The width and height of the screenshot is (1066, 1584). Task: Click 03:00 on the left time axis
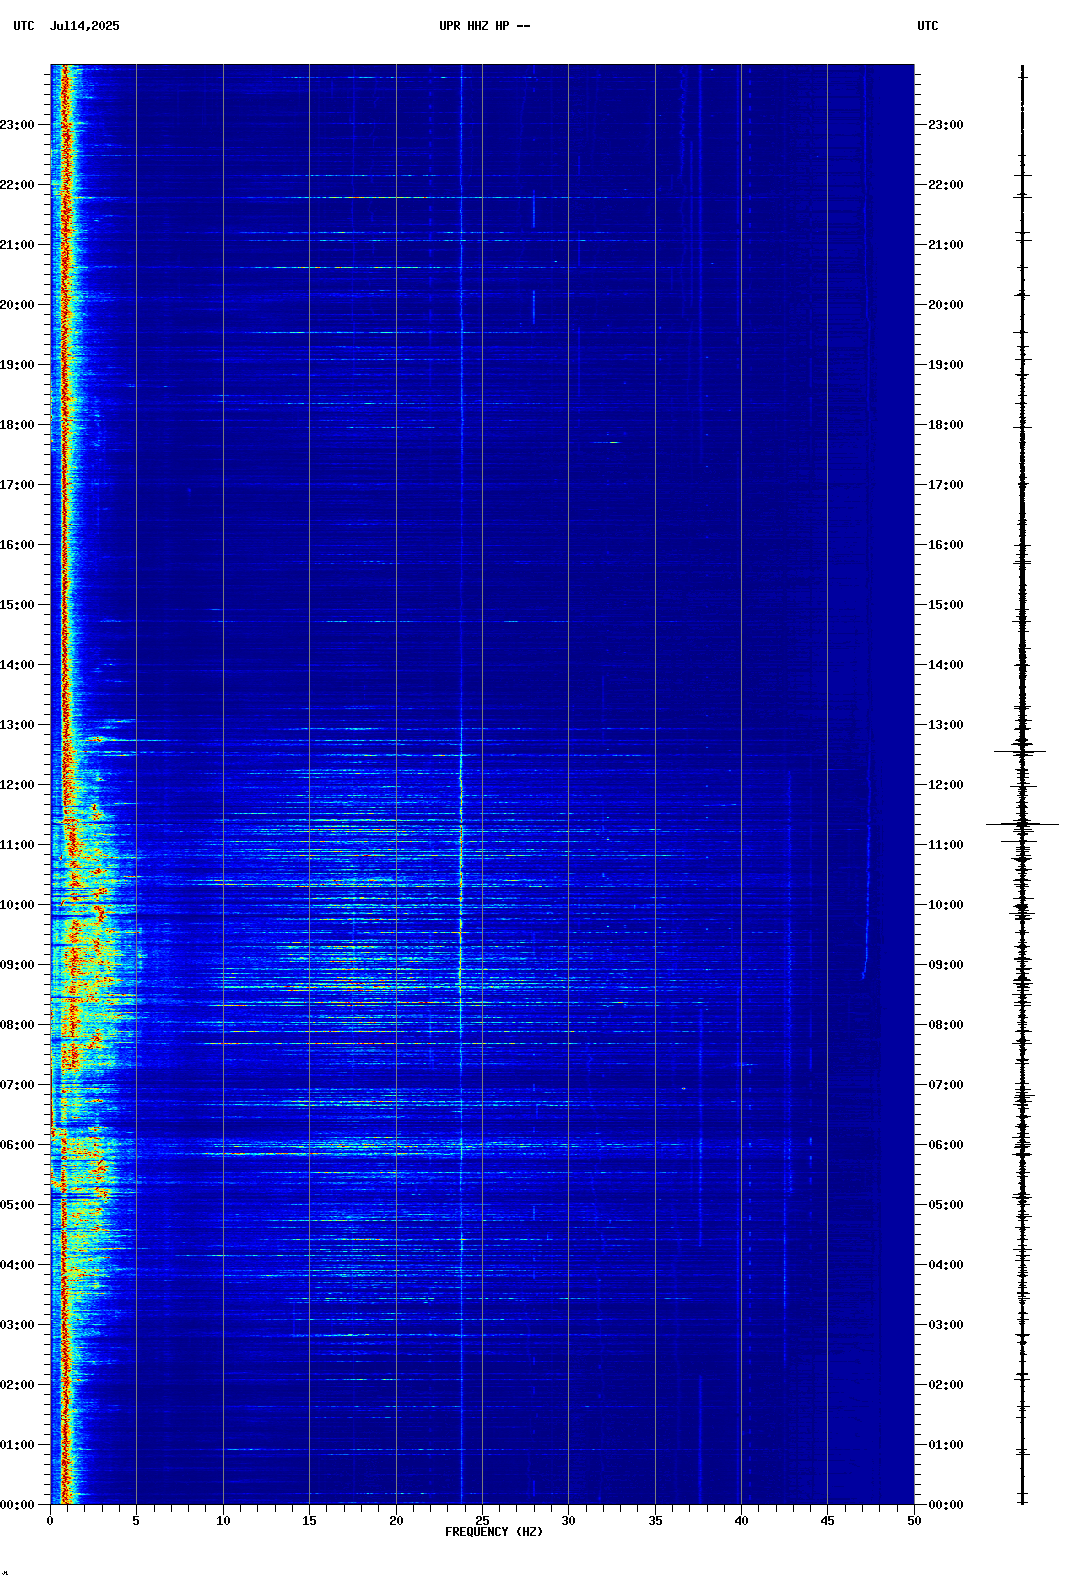17,1325
